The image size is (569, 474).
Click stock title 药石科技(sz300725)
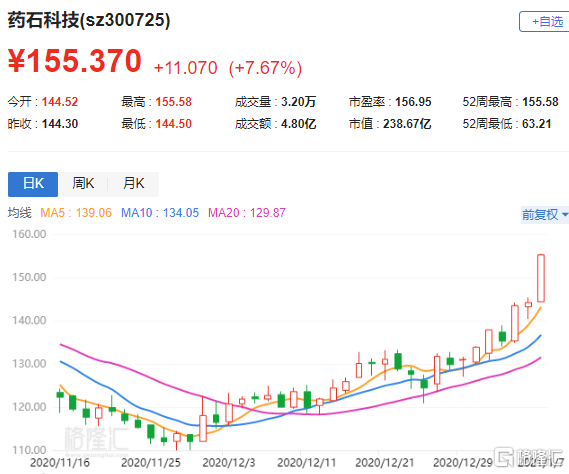89,20
